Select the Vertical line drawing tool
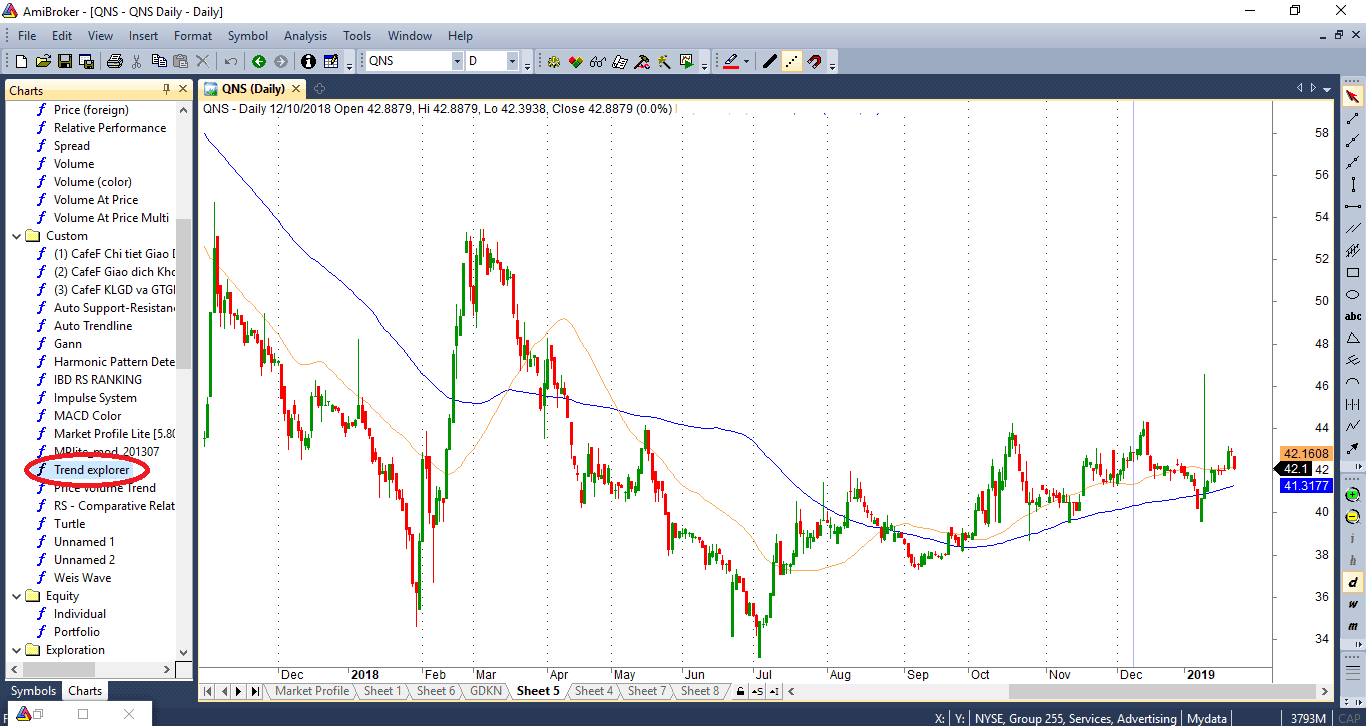 [x=1353, y=184]
